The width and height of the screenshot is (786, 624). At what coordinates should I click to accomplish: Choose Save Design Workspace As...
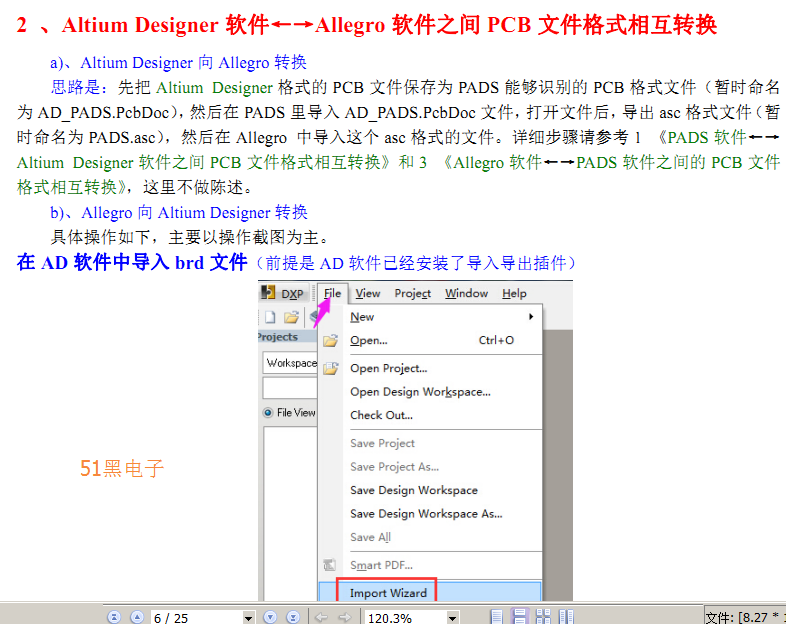click(x=430, y=514)
